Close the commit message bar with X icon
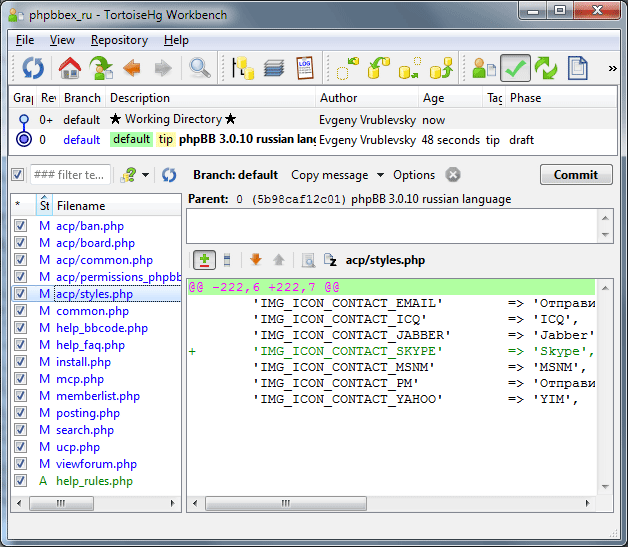Viewport: 628px width, 547px height. click(x=453, y=175)
